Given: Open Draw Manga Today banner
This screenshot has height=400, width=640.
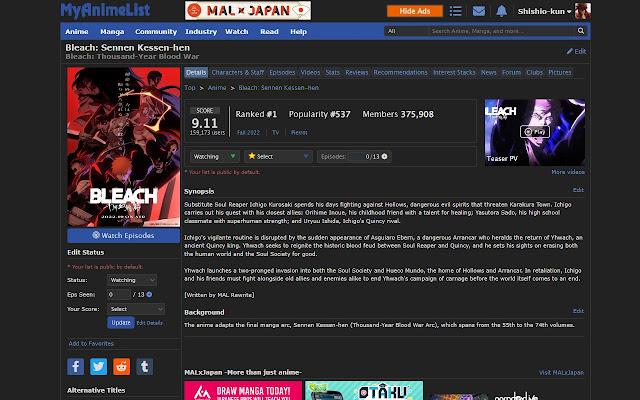Looking at the screenshot, I should click(243, 391).
